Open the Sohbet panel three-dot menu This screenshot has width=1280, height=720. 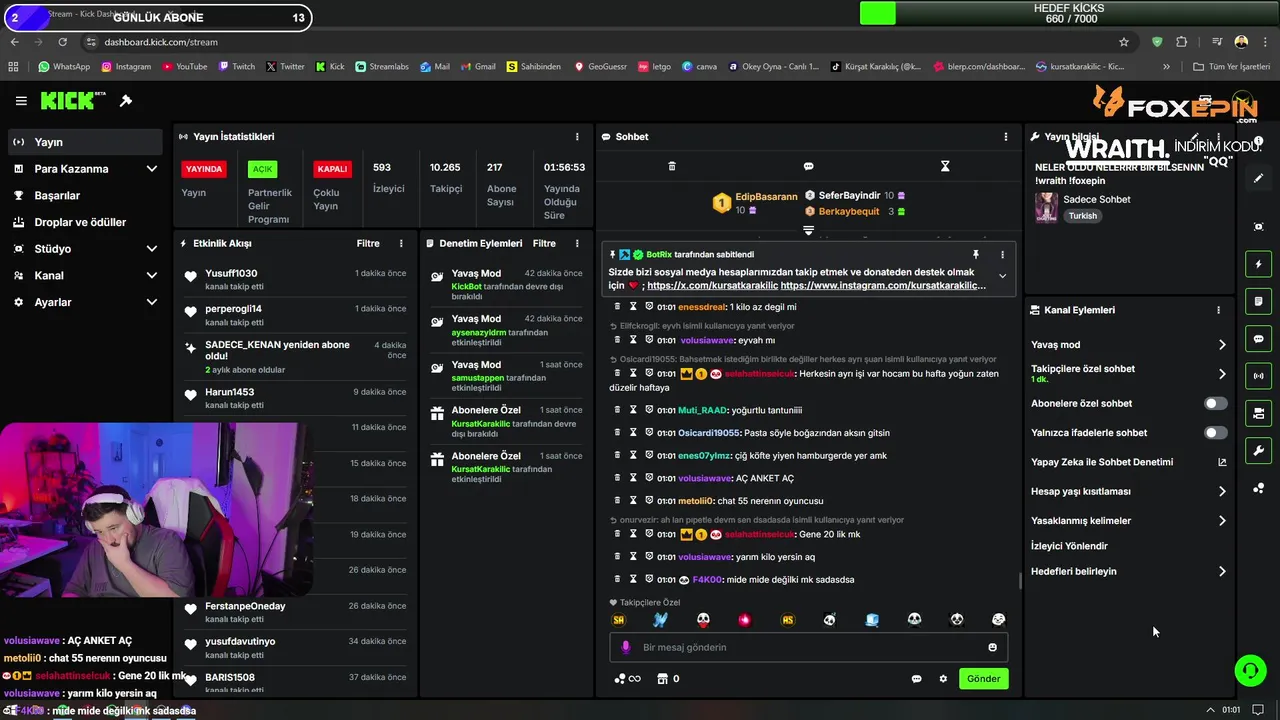tap(1006, 137)
